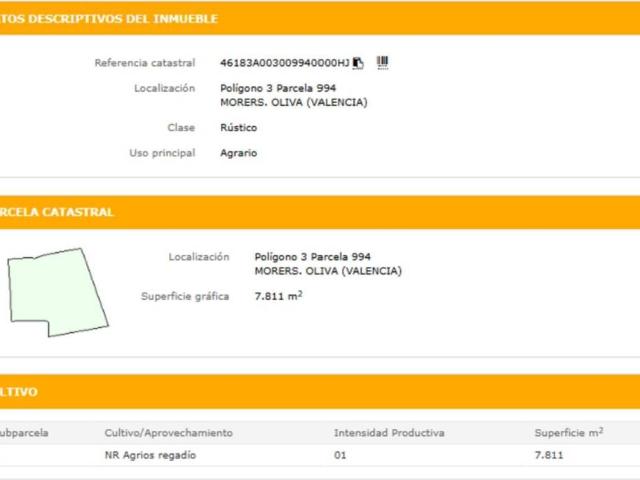The height and width of the screenshot is (480, 640).
Task: Click 'Superficie m²' column header
Action: pyautogui.click(x=569, y=432)
